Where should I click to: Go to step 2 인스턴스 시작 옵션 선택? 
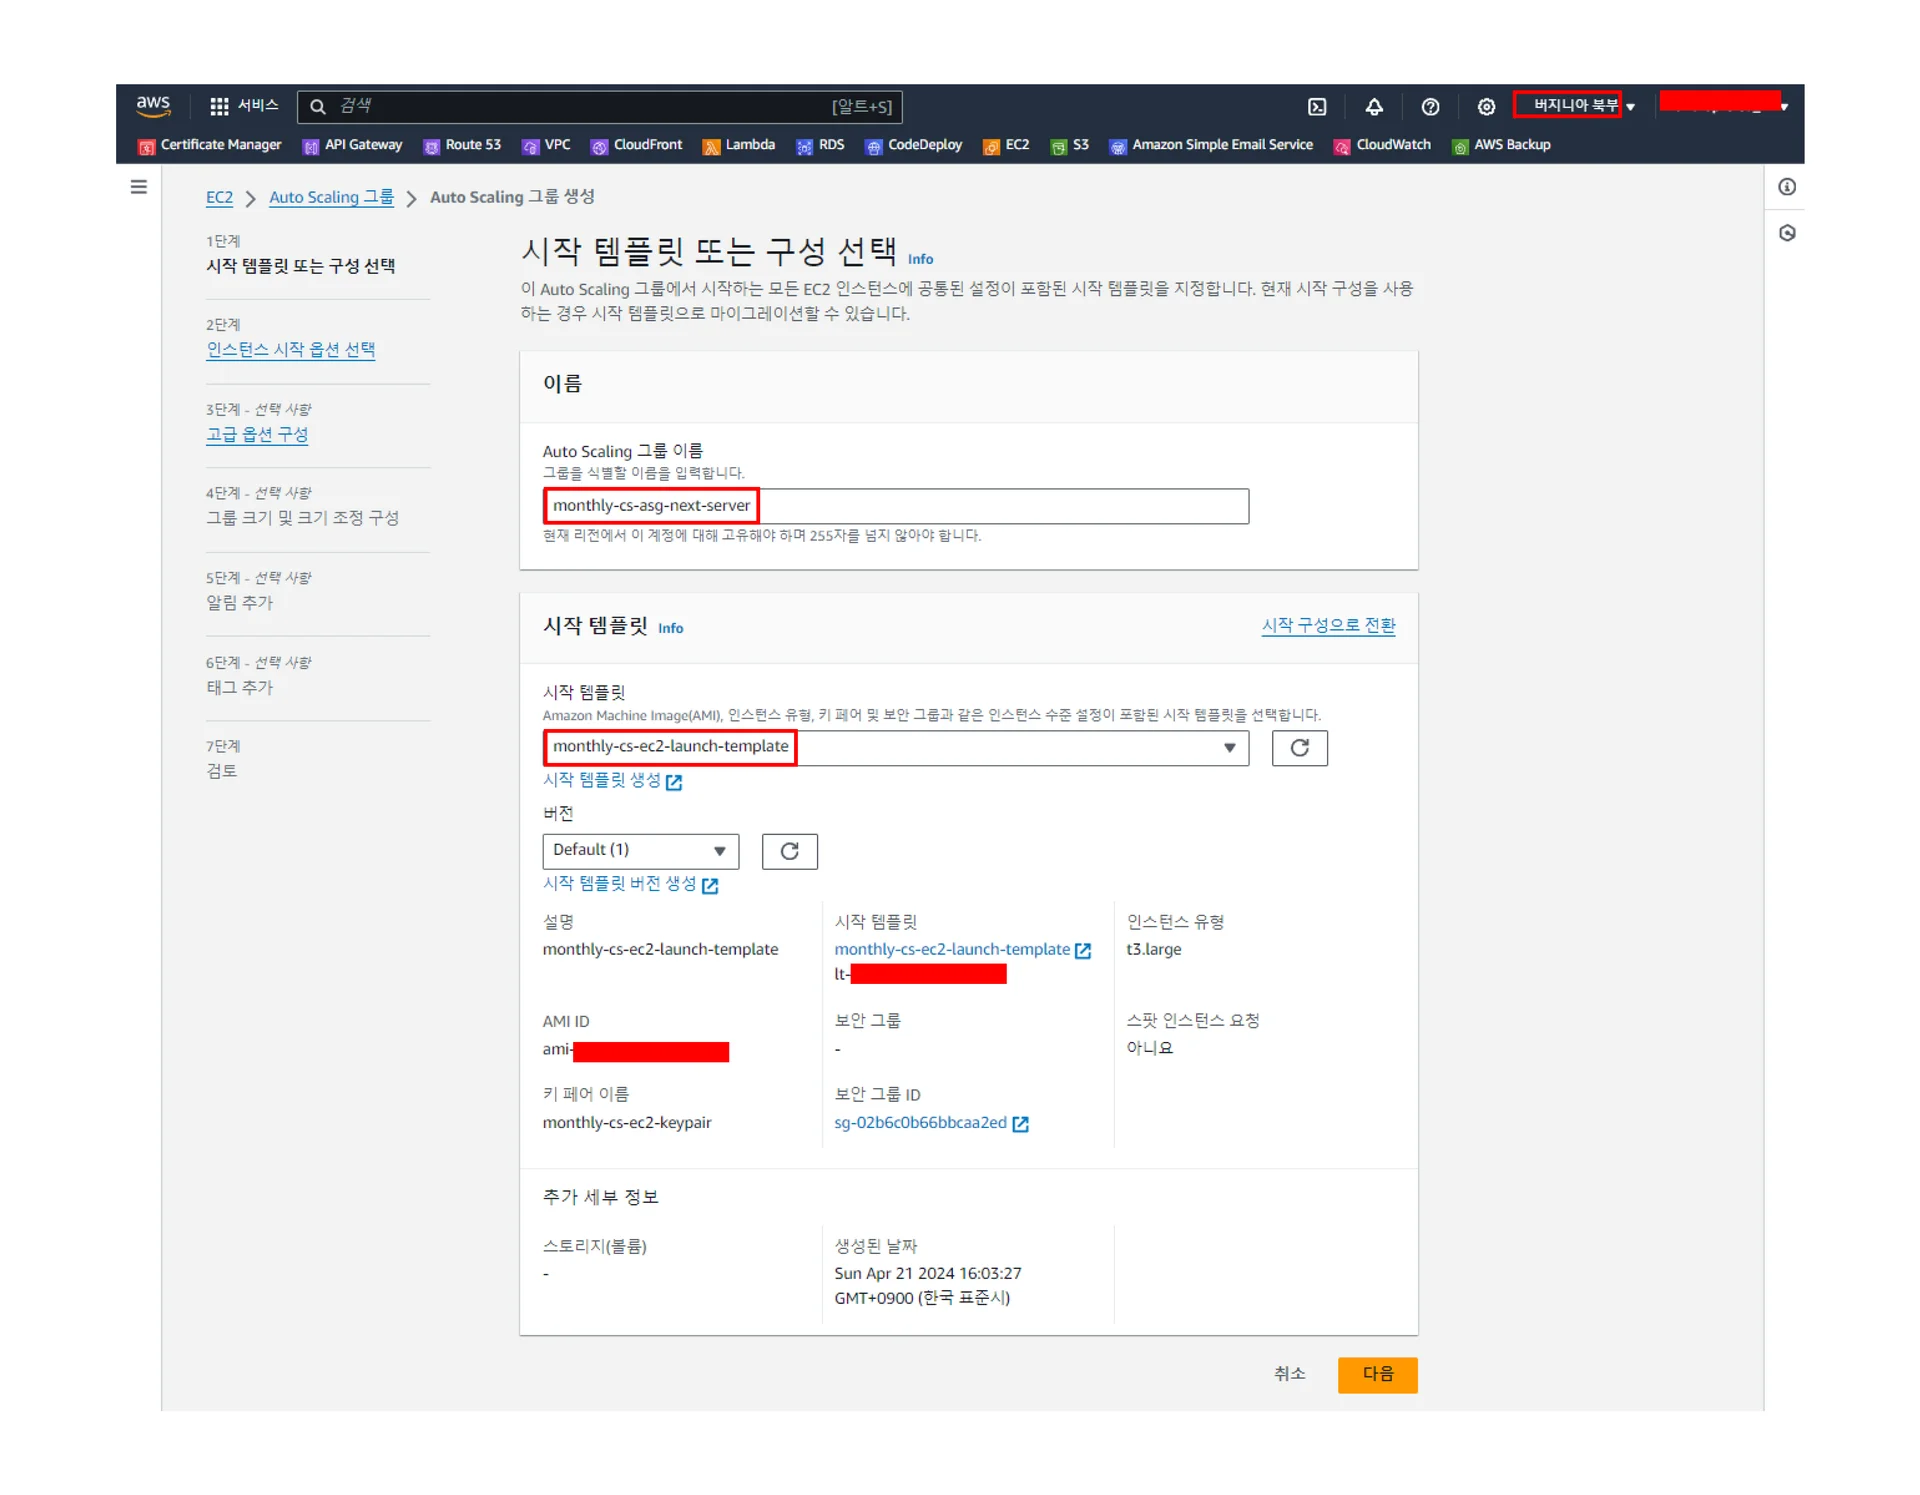[x=290, y=350]
